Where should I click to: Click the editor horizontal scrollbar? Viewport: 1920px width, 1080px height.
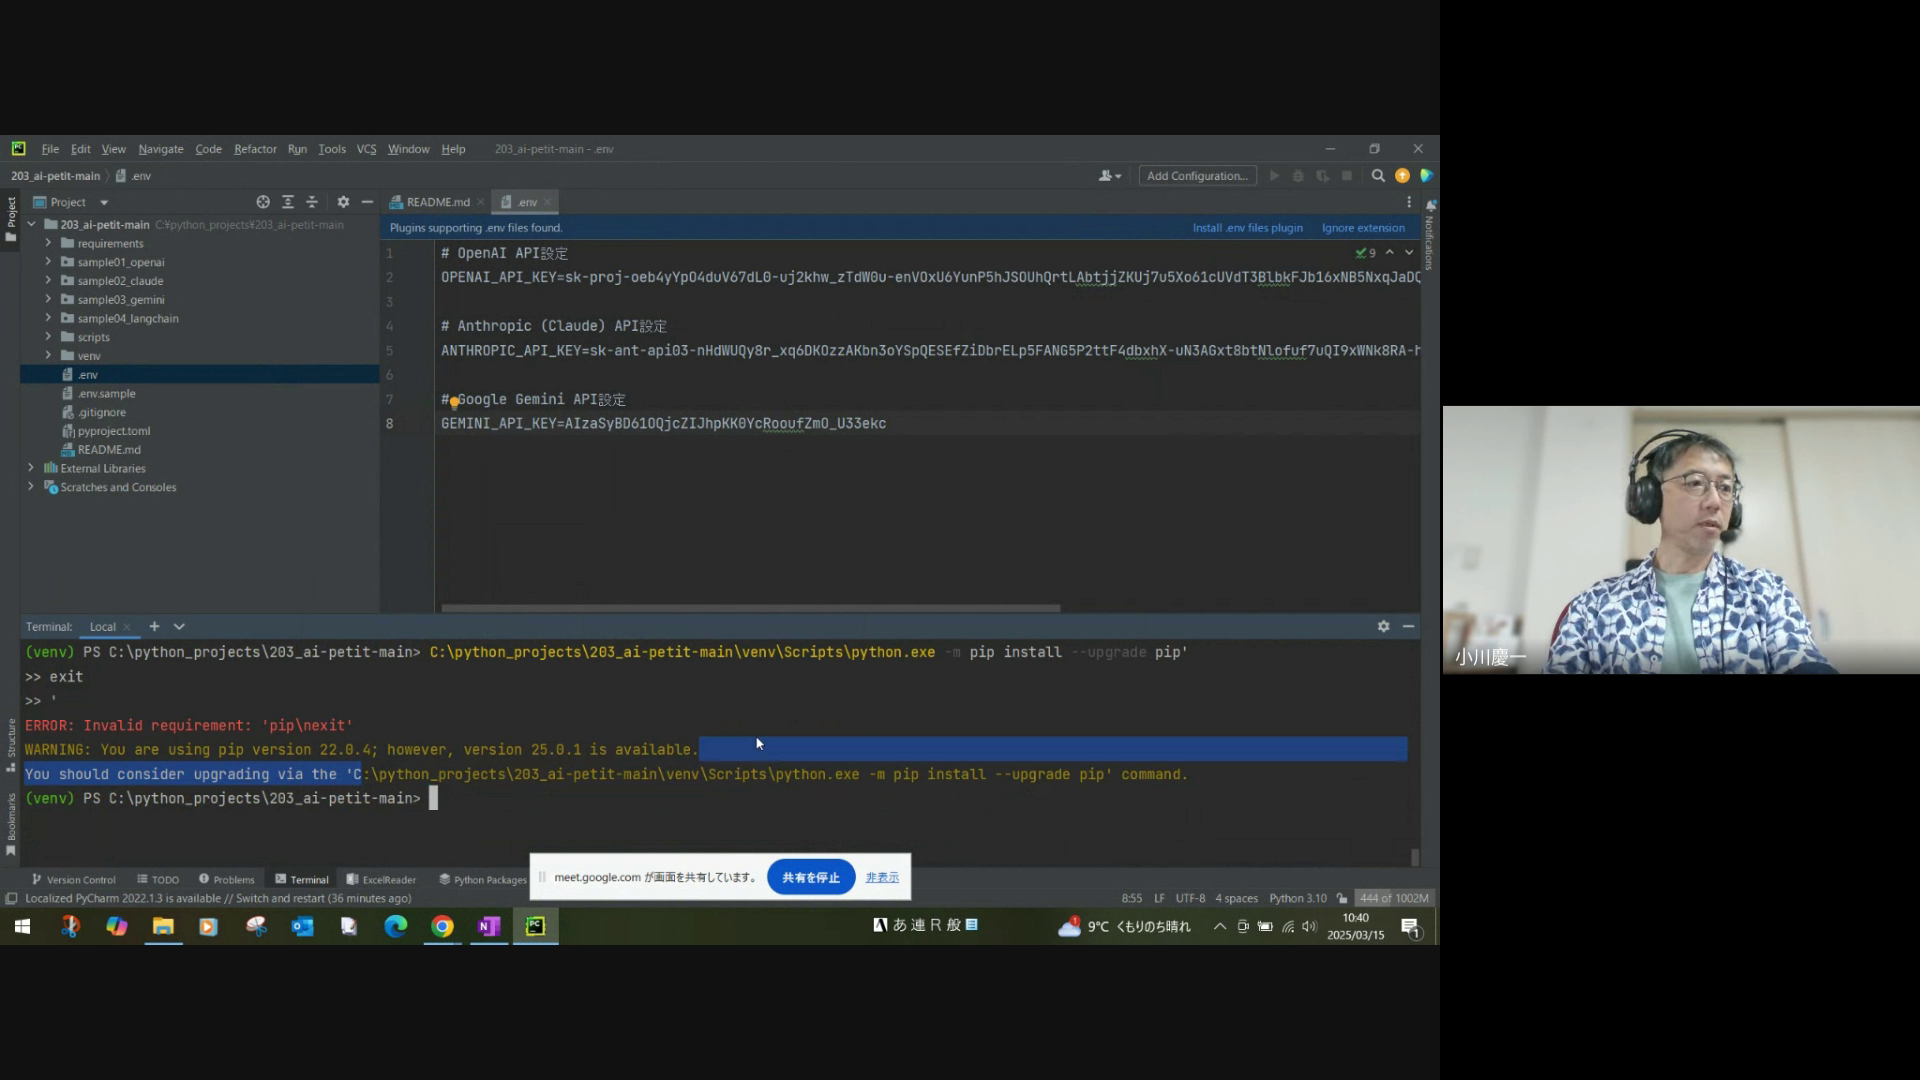pos(750,608)
